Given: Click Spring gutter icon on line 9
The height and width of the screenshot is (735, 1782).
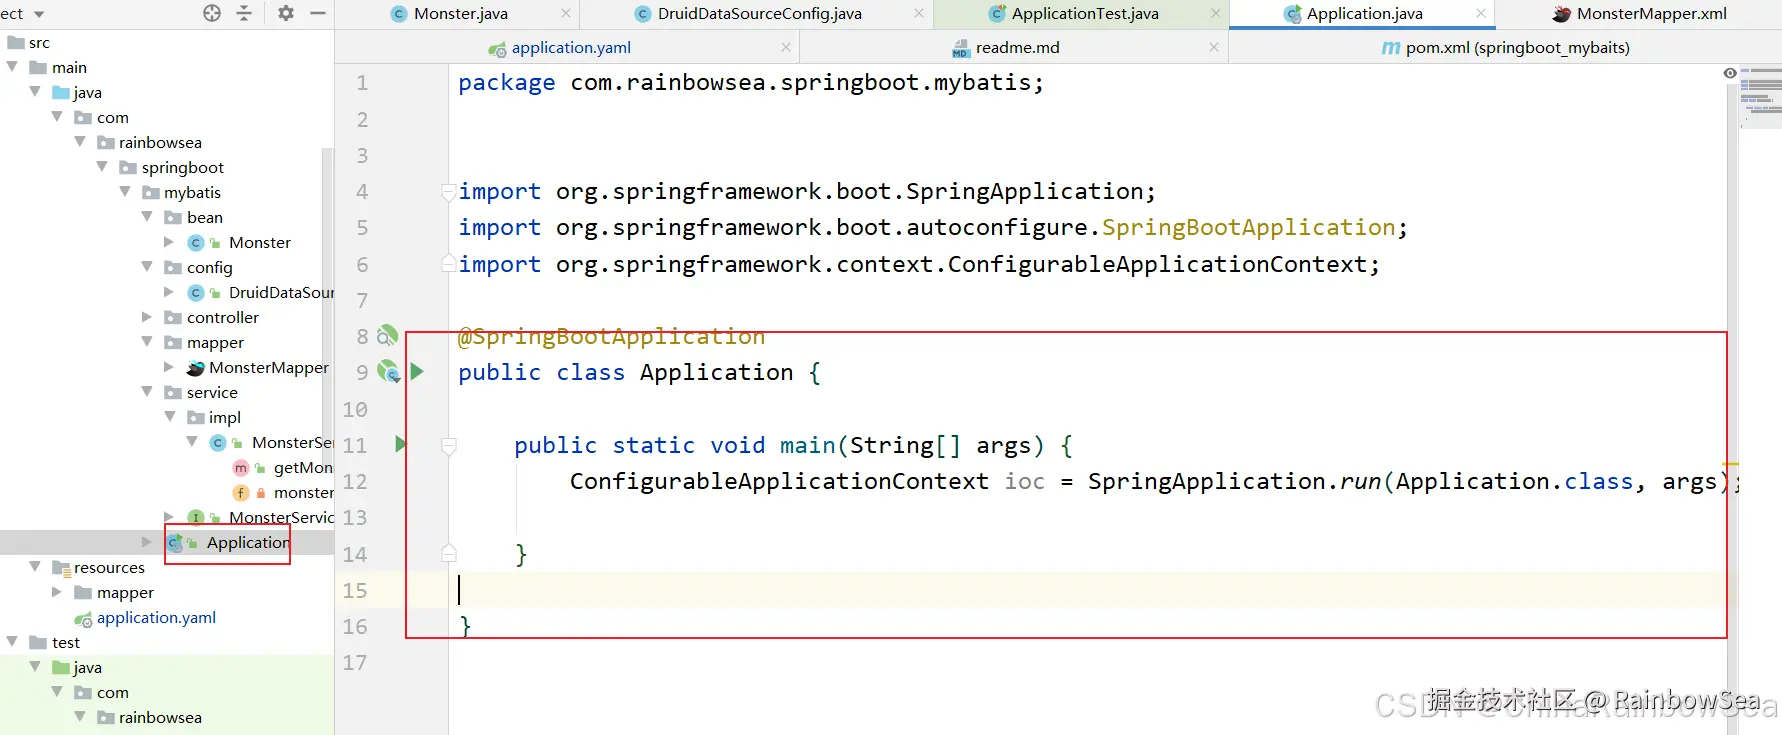Looking at the screenshot, I should click(x=388, y=371).
